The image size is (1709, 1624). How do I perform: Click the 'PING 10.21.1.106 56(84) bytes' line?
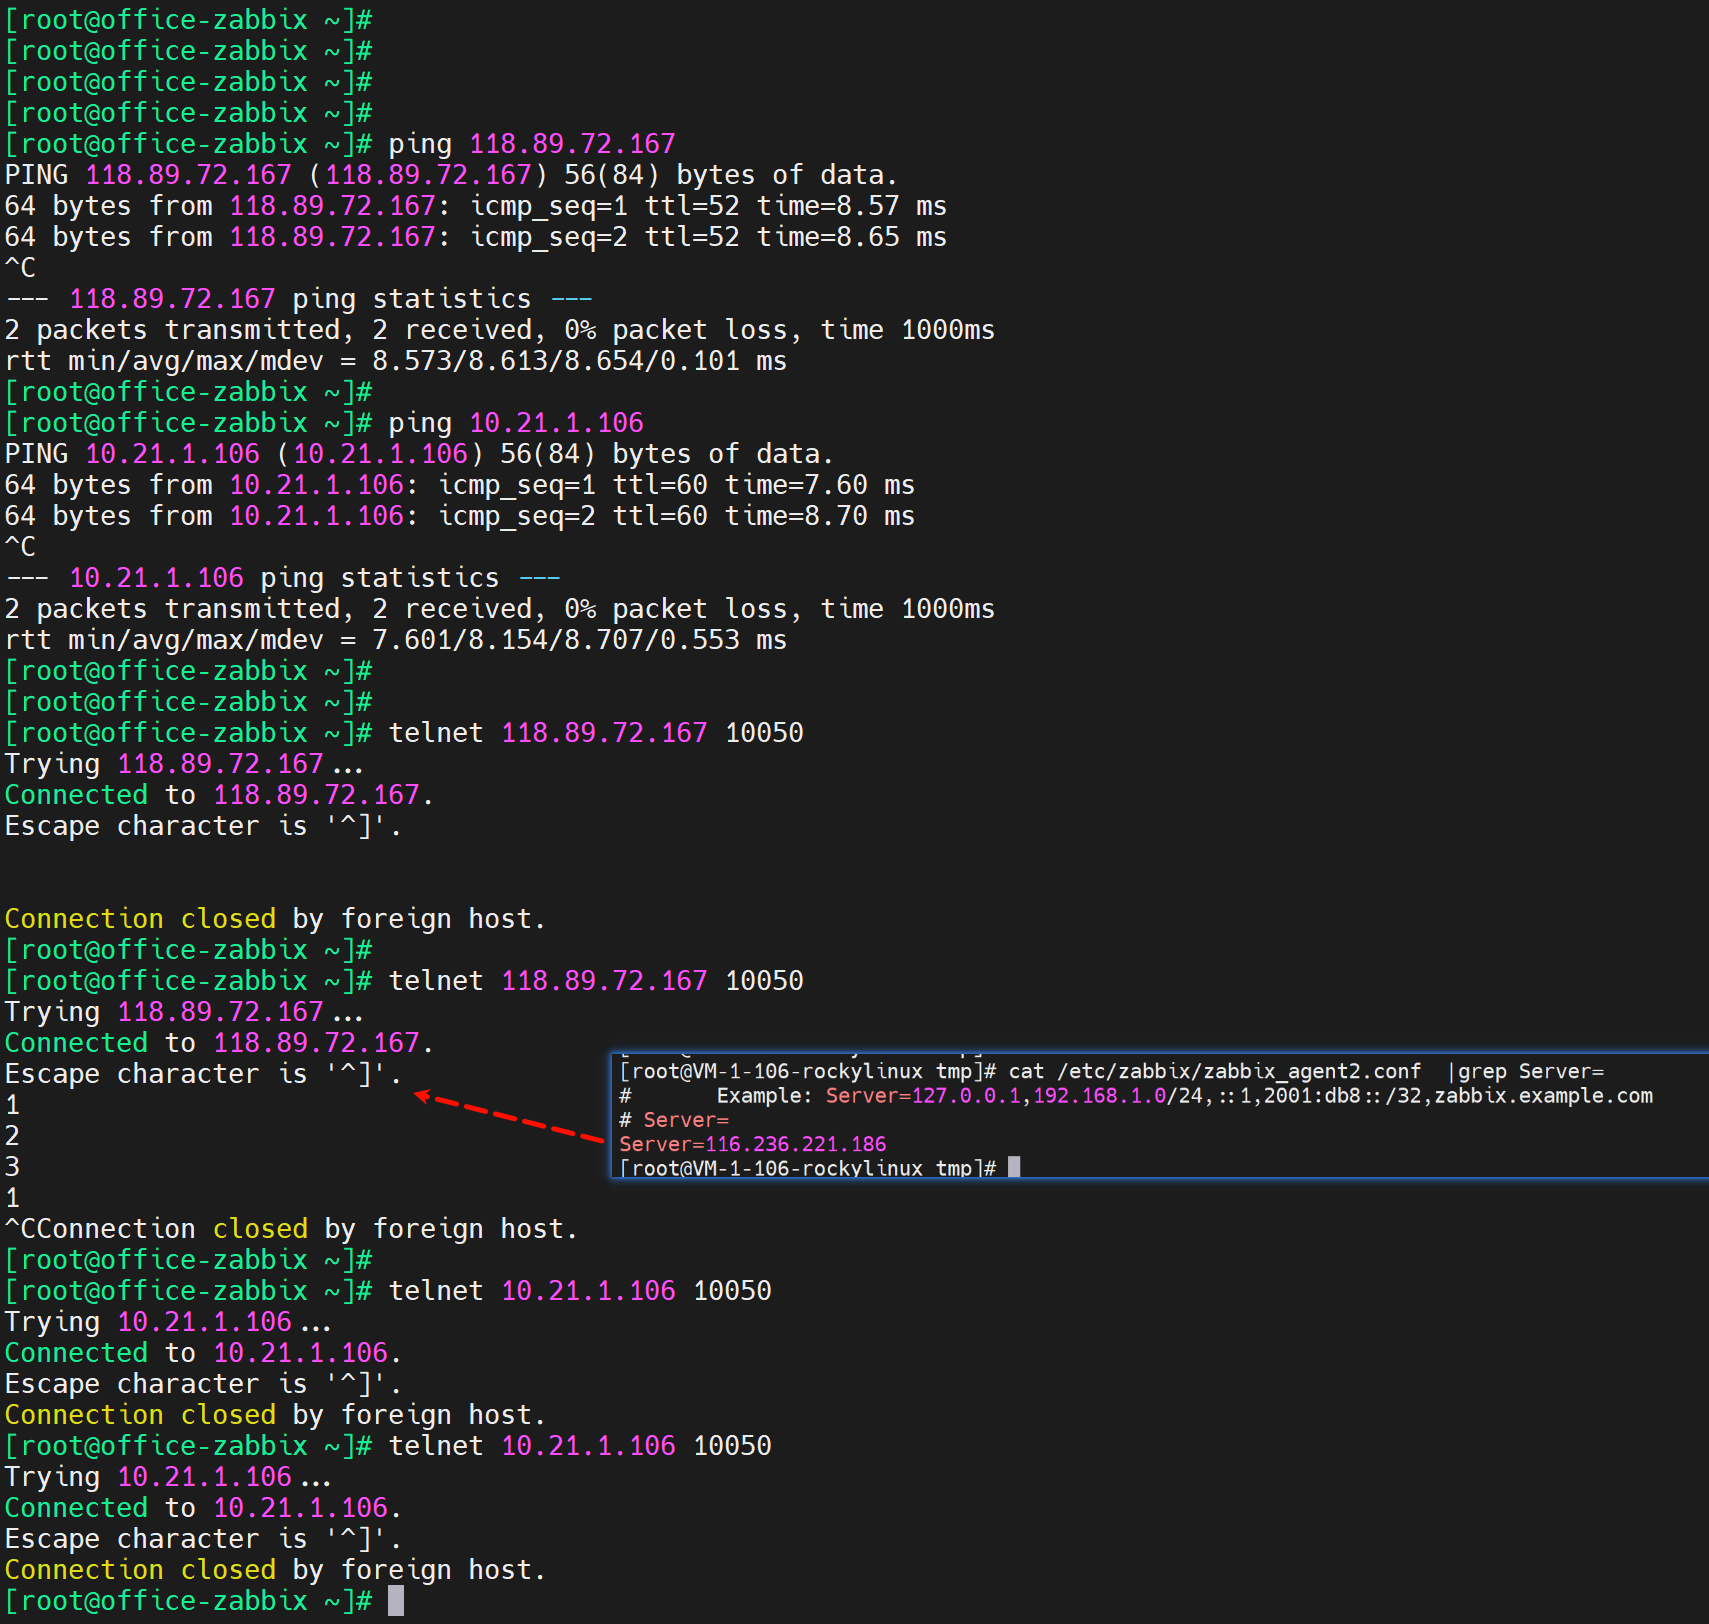coord(418,454)
